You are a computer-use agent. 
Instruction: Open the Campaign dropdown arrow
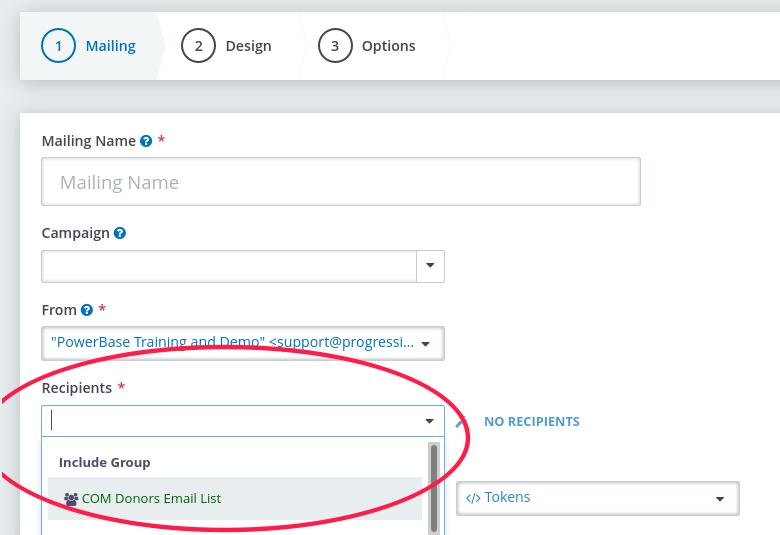click(x=430, y=266)
